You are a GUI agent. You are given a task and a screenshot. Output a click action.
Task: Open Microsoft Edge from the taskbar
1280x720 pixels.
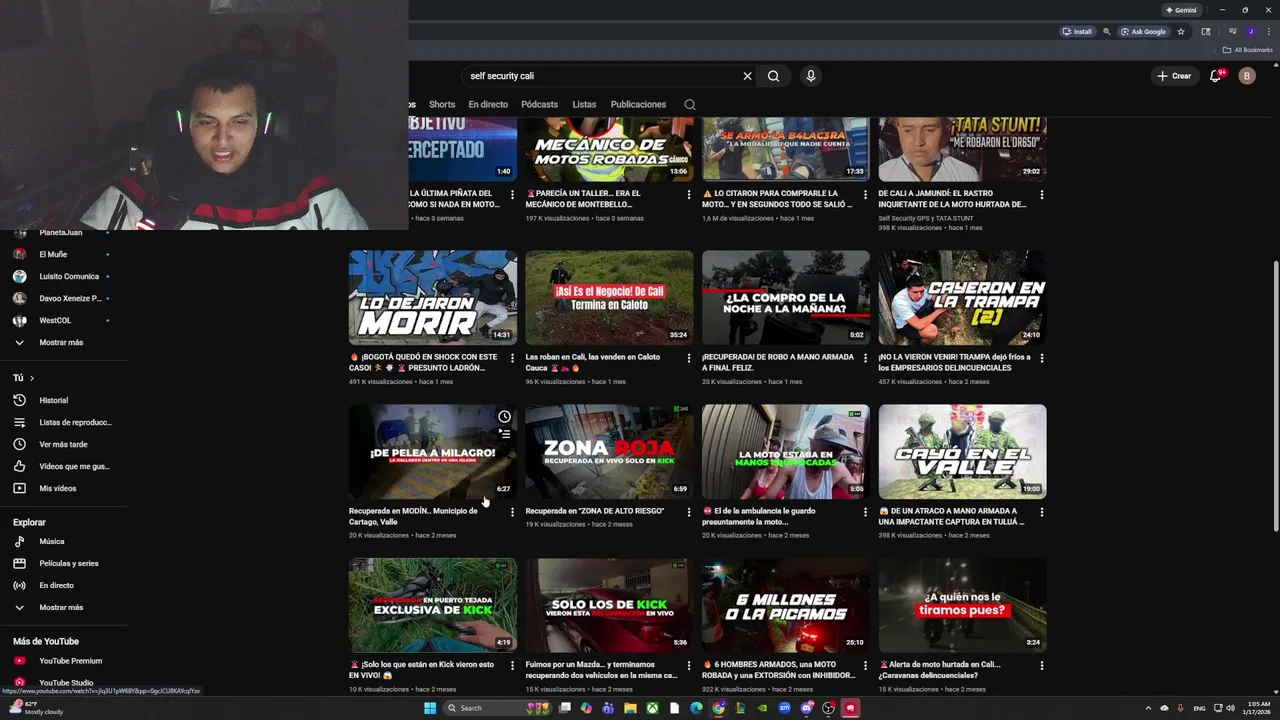[696, 708]
